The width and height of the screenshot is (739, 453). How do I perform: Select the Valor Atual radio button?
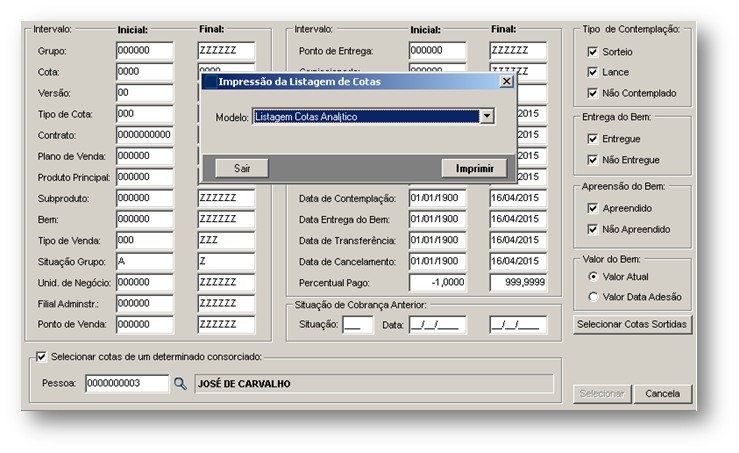point(593,276)
